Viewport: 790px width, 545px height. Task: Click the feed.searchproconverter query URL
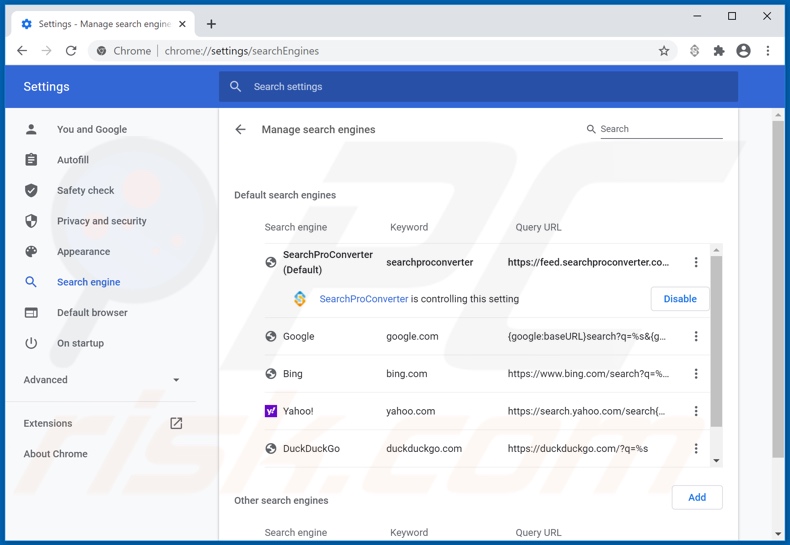click(x=588, y=262)
